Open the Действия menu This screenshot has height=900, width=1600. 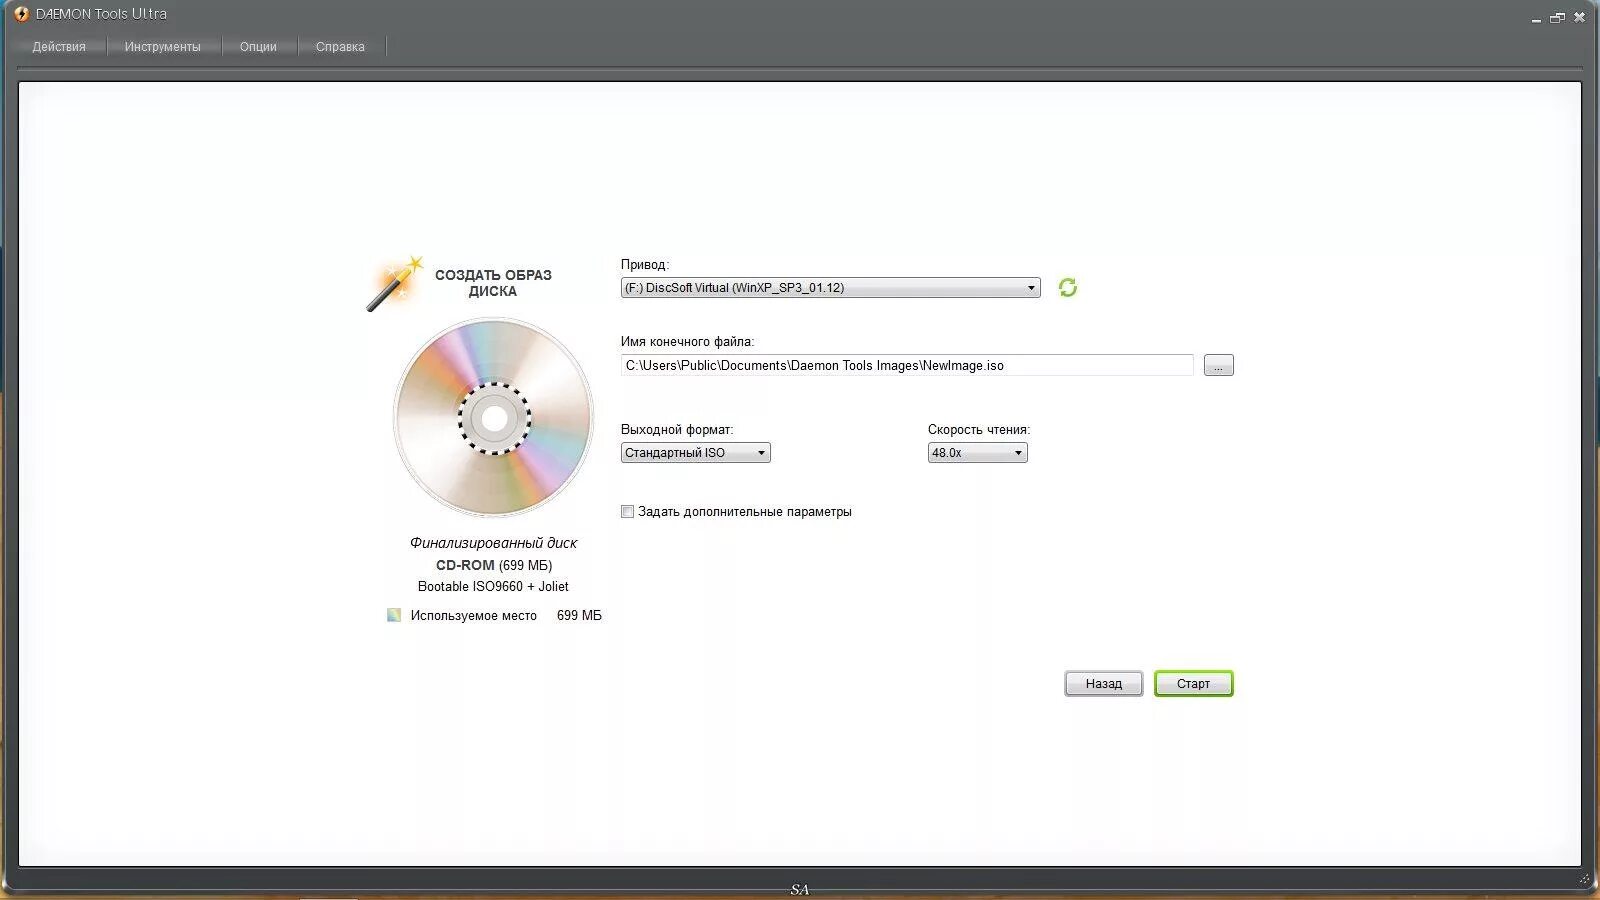tap(59, 47)
